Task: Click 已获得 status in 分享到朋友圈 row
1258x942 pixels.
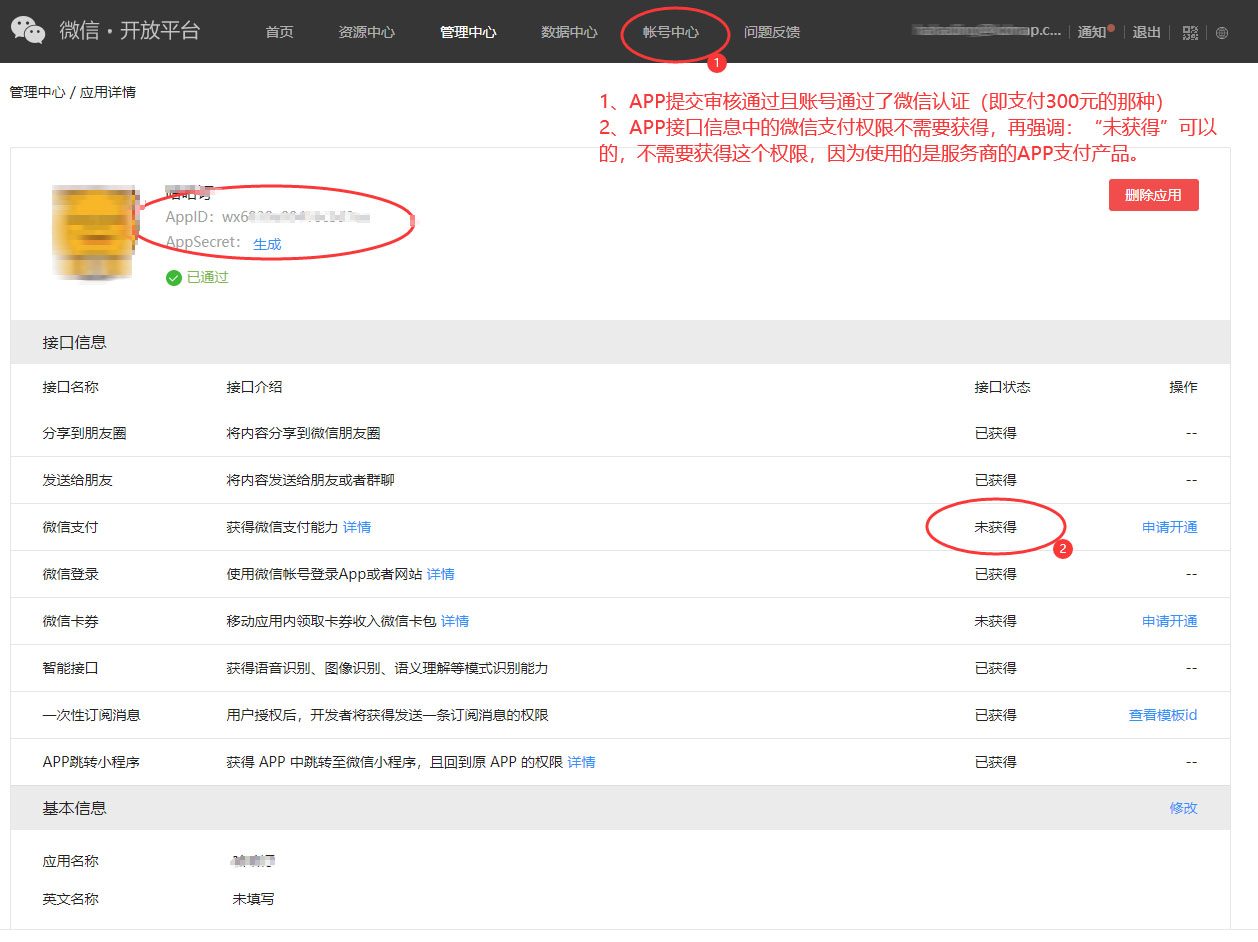Action: point(996,433)
